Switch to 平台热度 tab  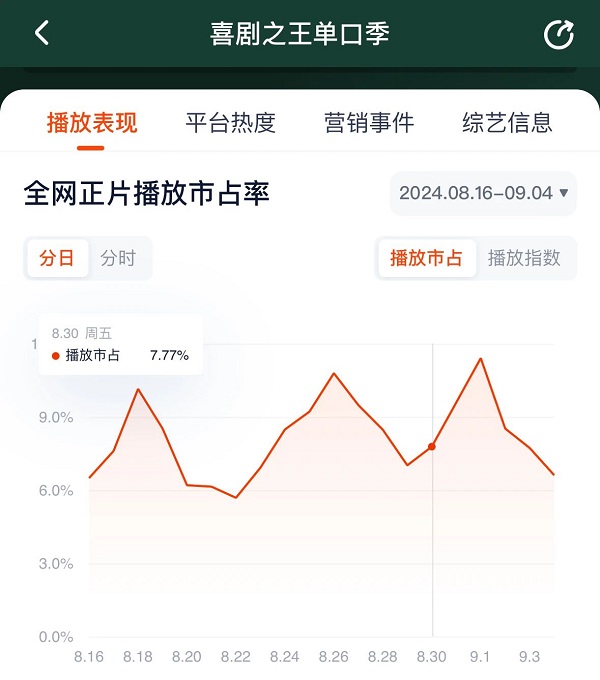coord(231,122)
